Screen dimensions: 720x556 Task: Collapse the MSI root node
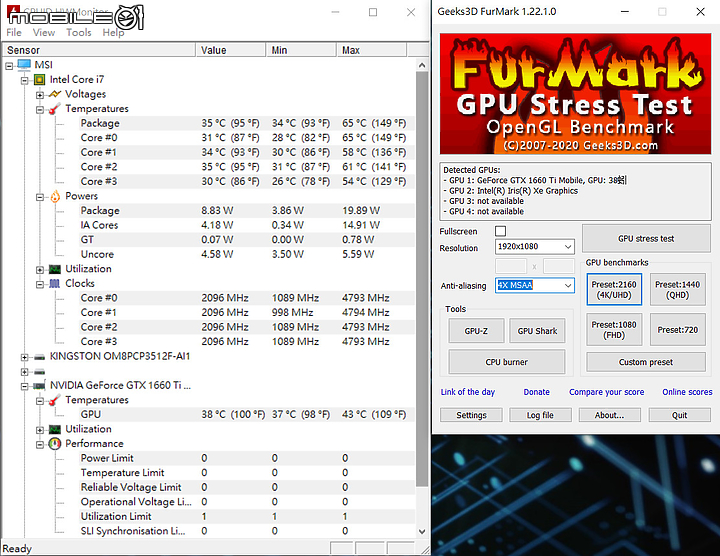pos(9,66)
